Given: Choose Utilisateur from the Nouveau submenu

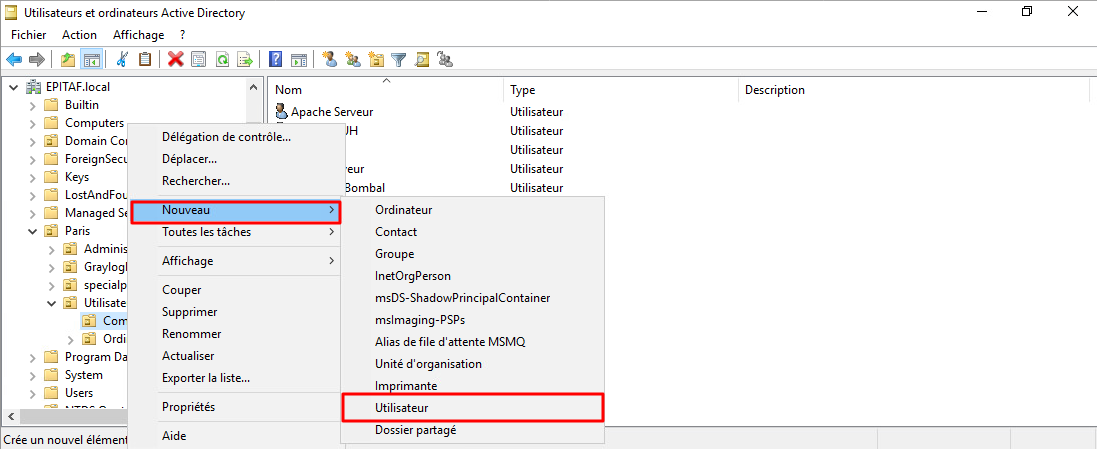Looking at the screenshot, I should click(402, 408).
